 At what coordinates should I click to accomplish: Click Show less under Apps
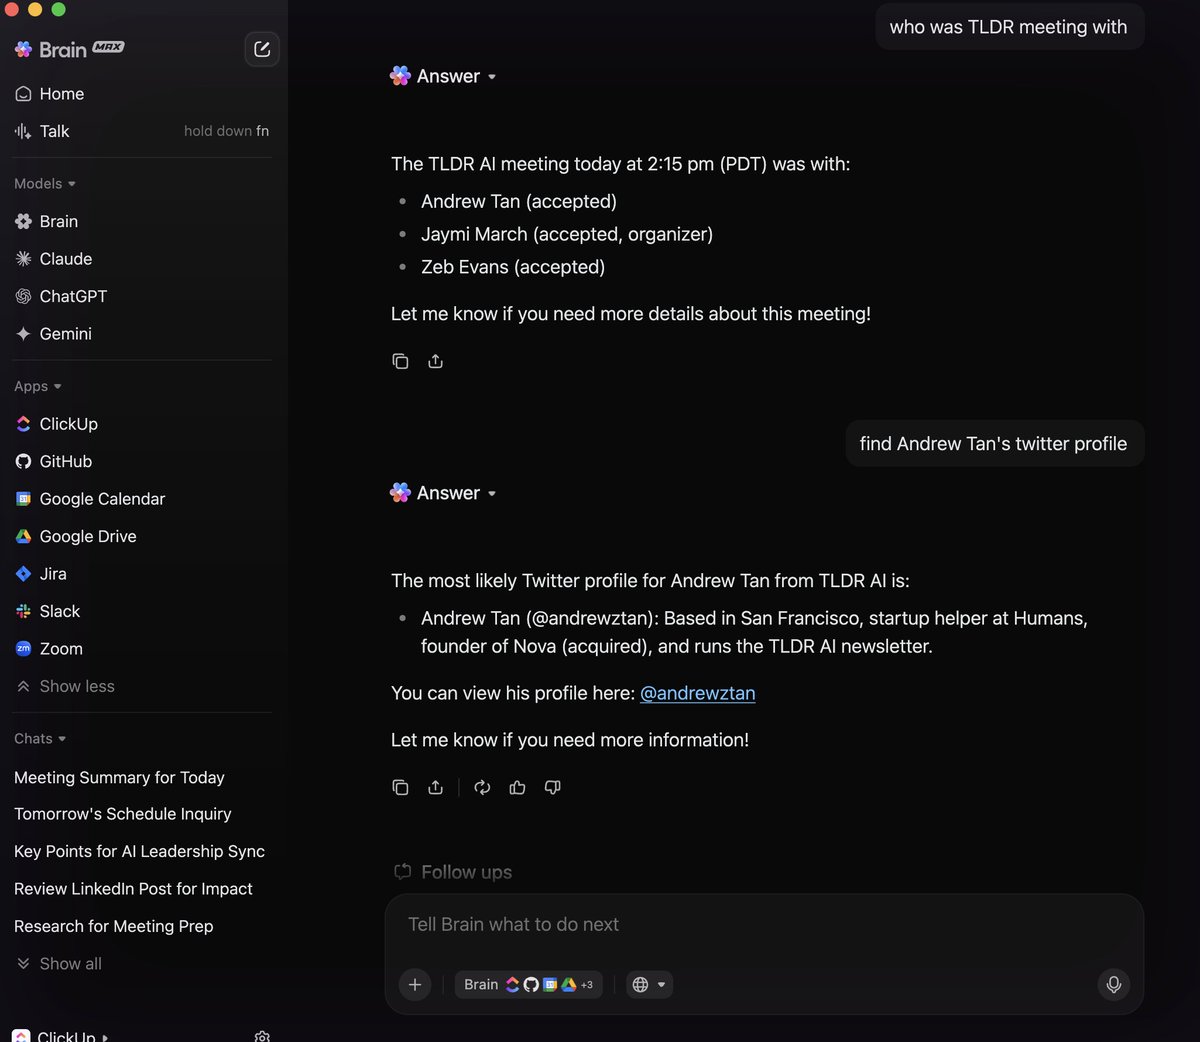(66, 687)
